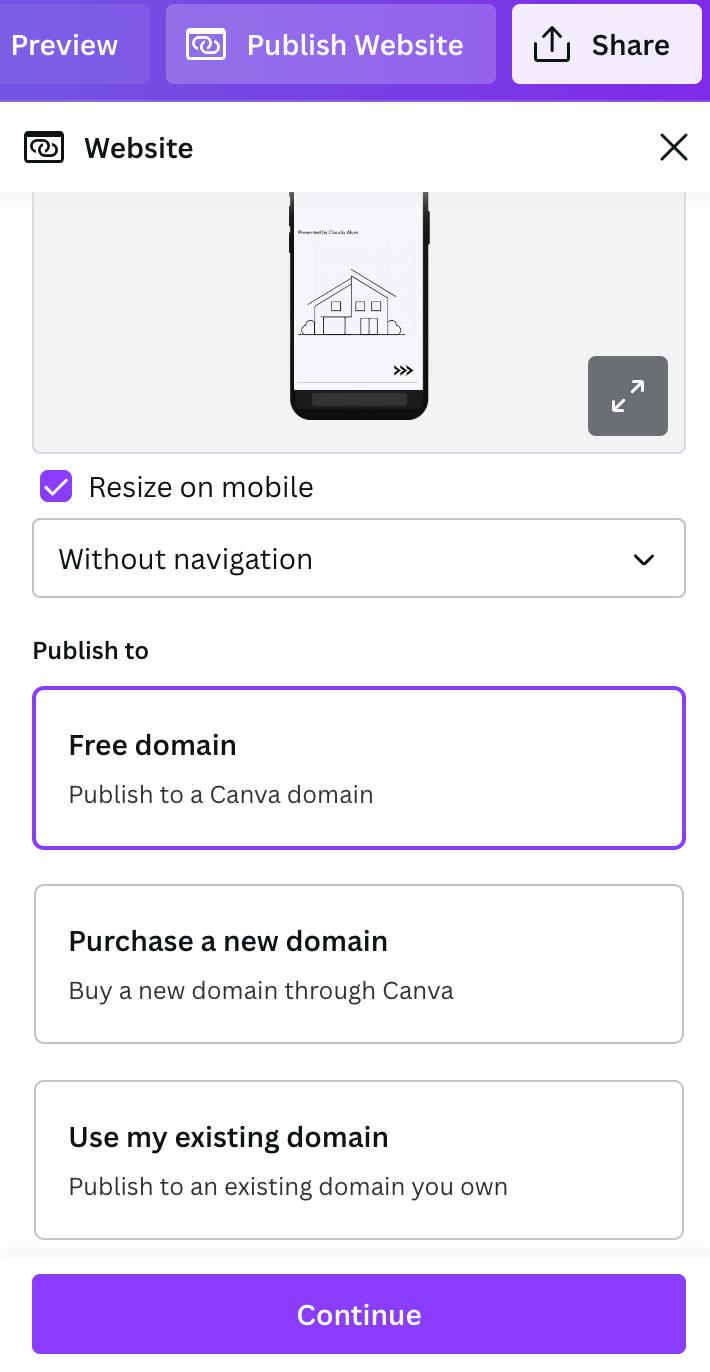
Task: Click the Publish Website link icon
Action: tap(206, 45)
